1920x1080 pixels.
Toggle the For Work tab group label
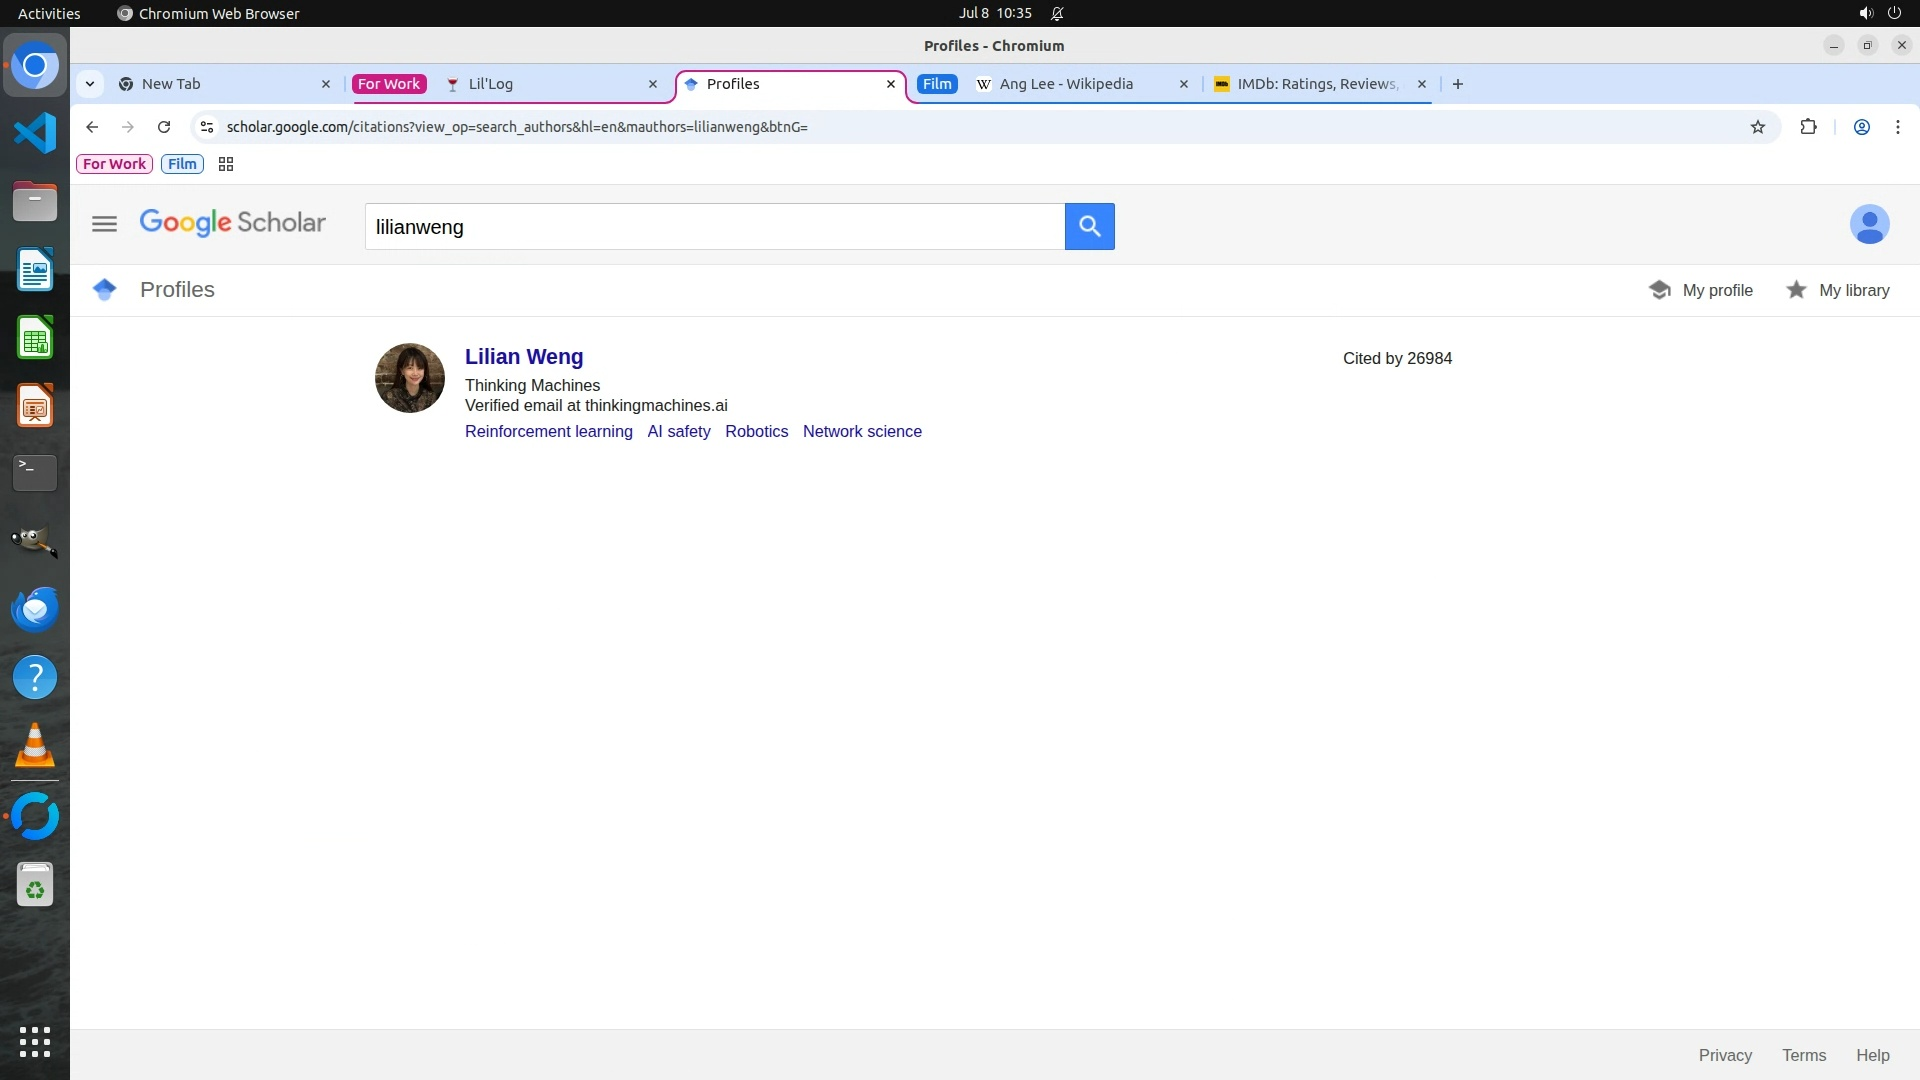[389, 84]
